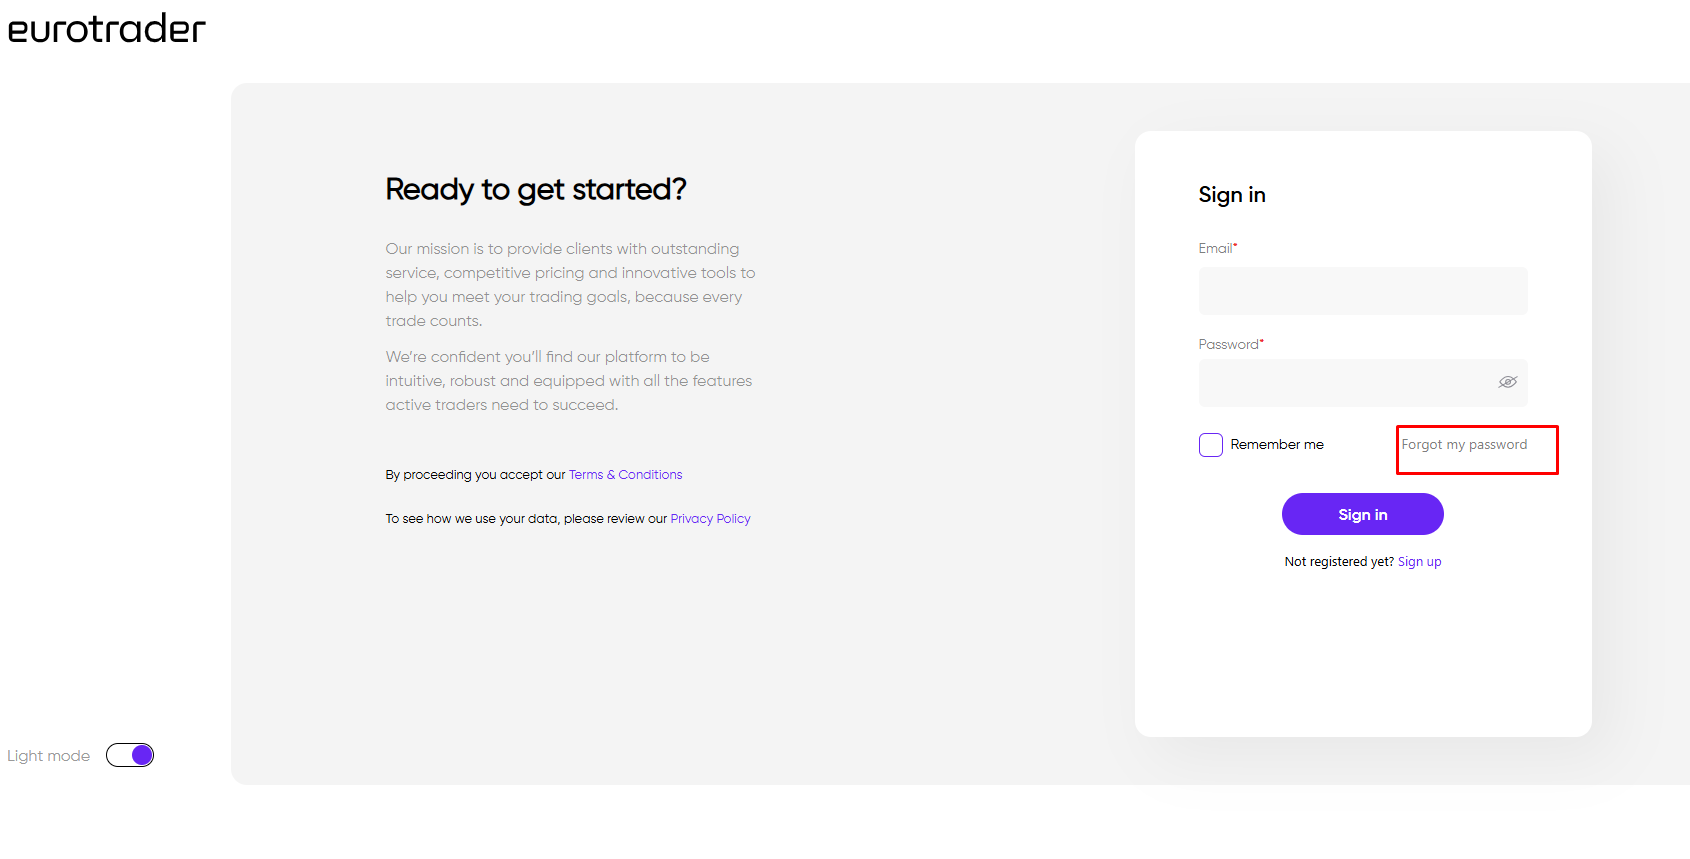Submit with the purple Sign in button

click(x=1363, y=514)
